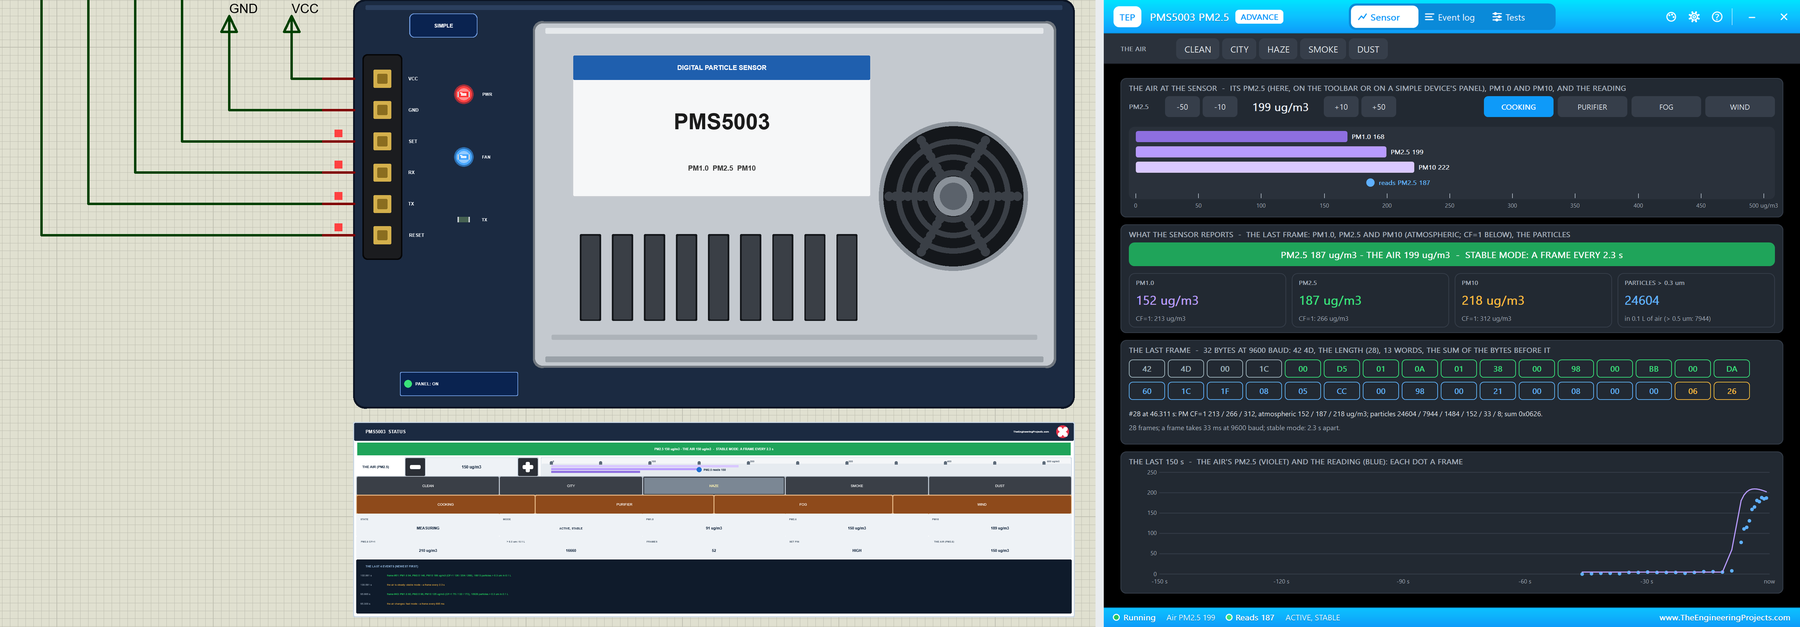Lower PM2.5 by 50 with -50 button
The image size is (1800, 627).
(1182, 107)
